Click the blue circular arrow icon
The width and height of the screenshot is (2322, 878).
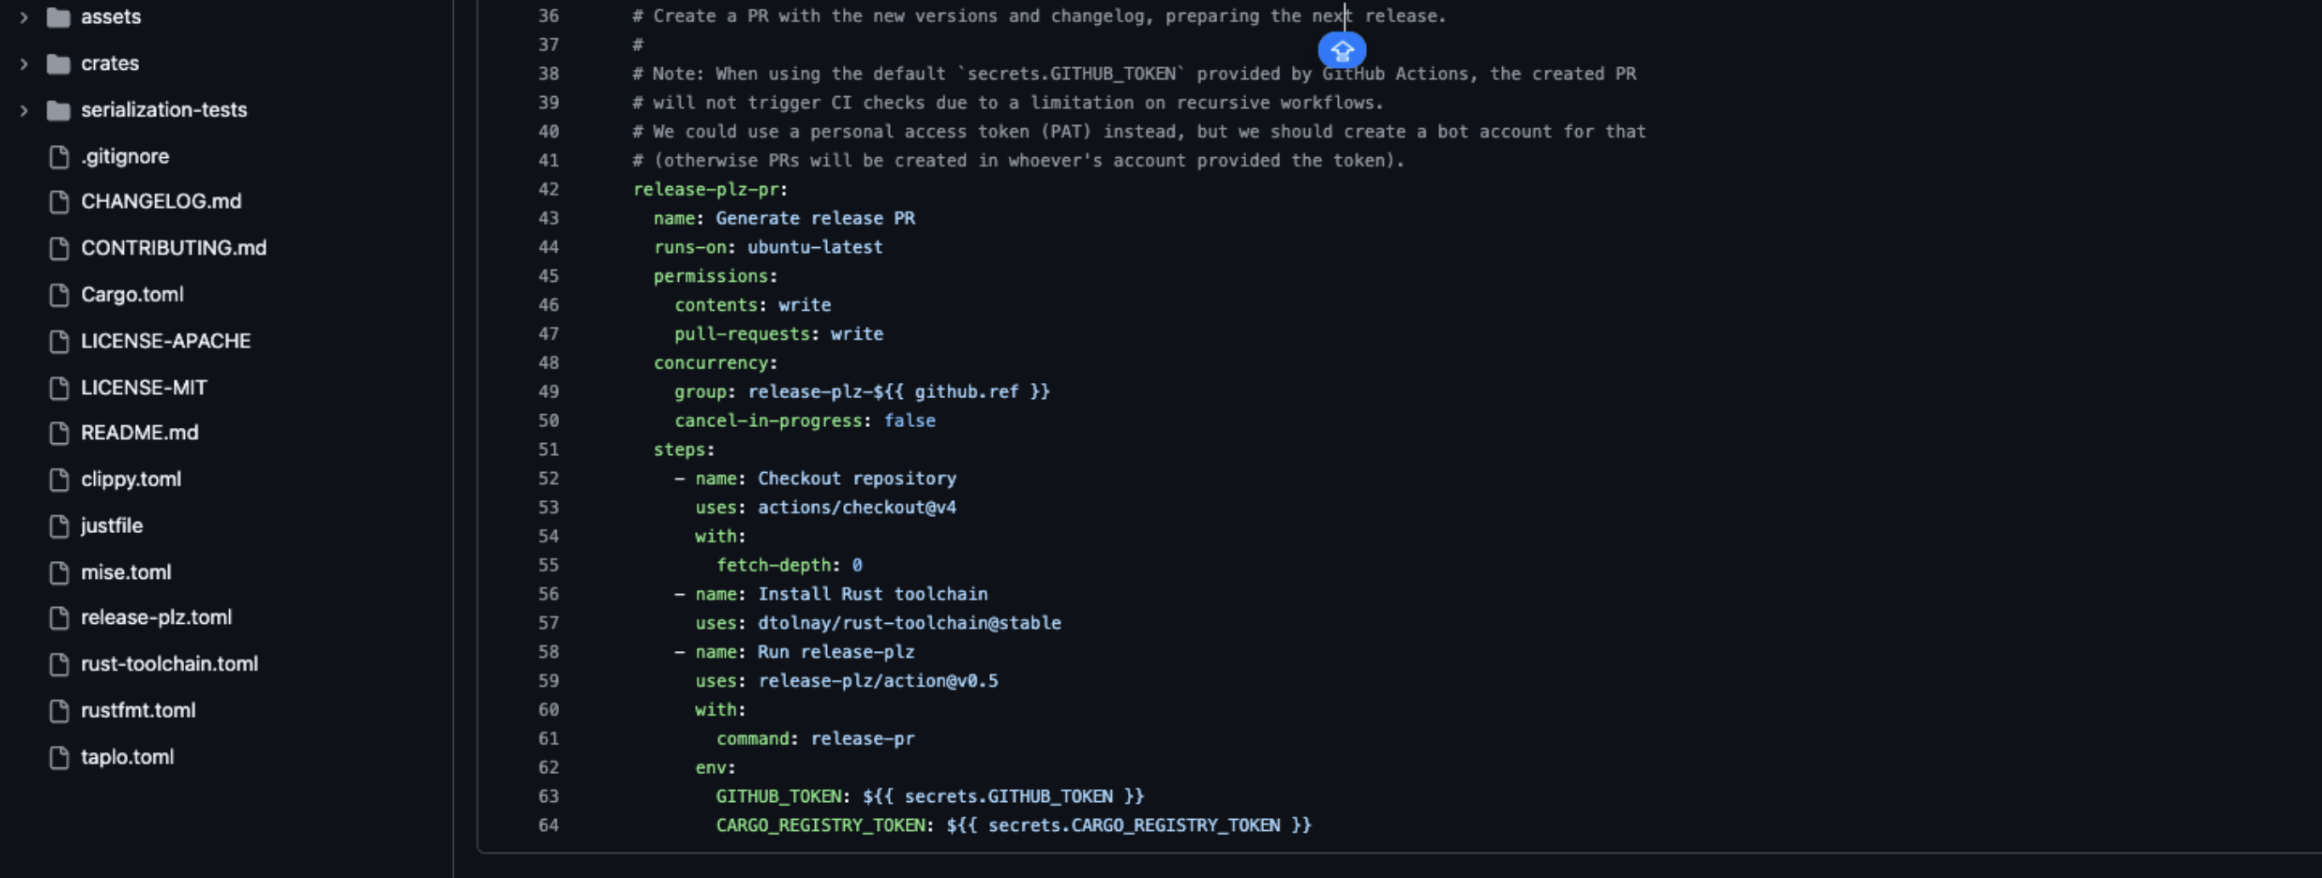click(x=1342, y=50)
